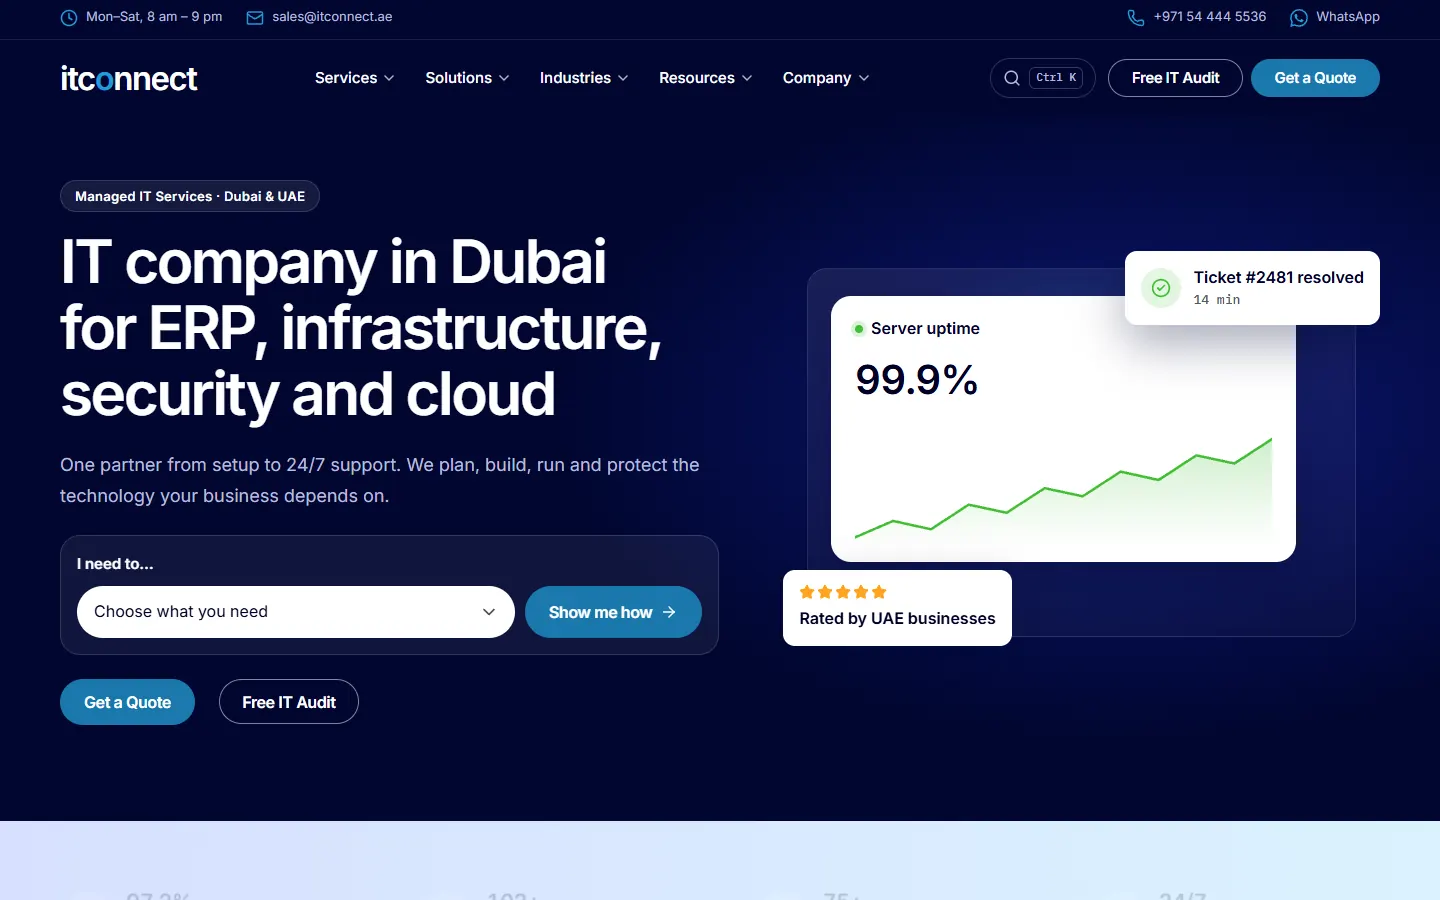Click Get a Quote in header

(x=1315, y=78)
